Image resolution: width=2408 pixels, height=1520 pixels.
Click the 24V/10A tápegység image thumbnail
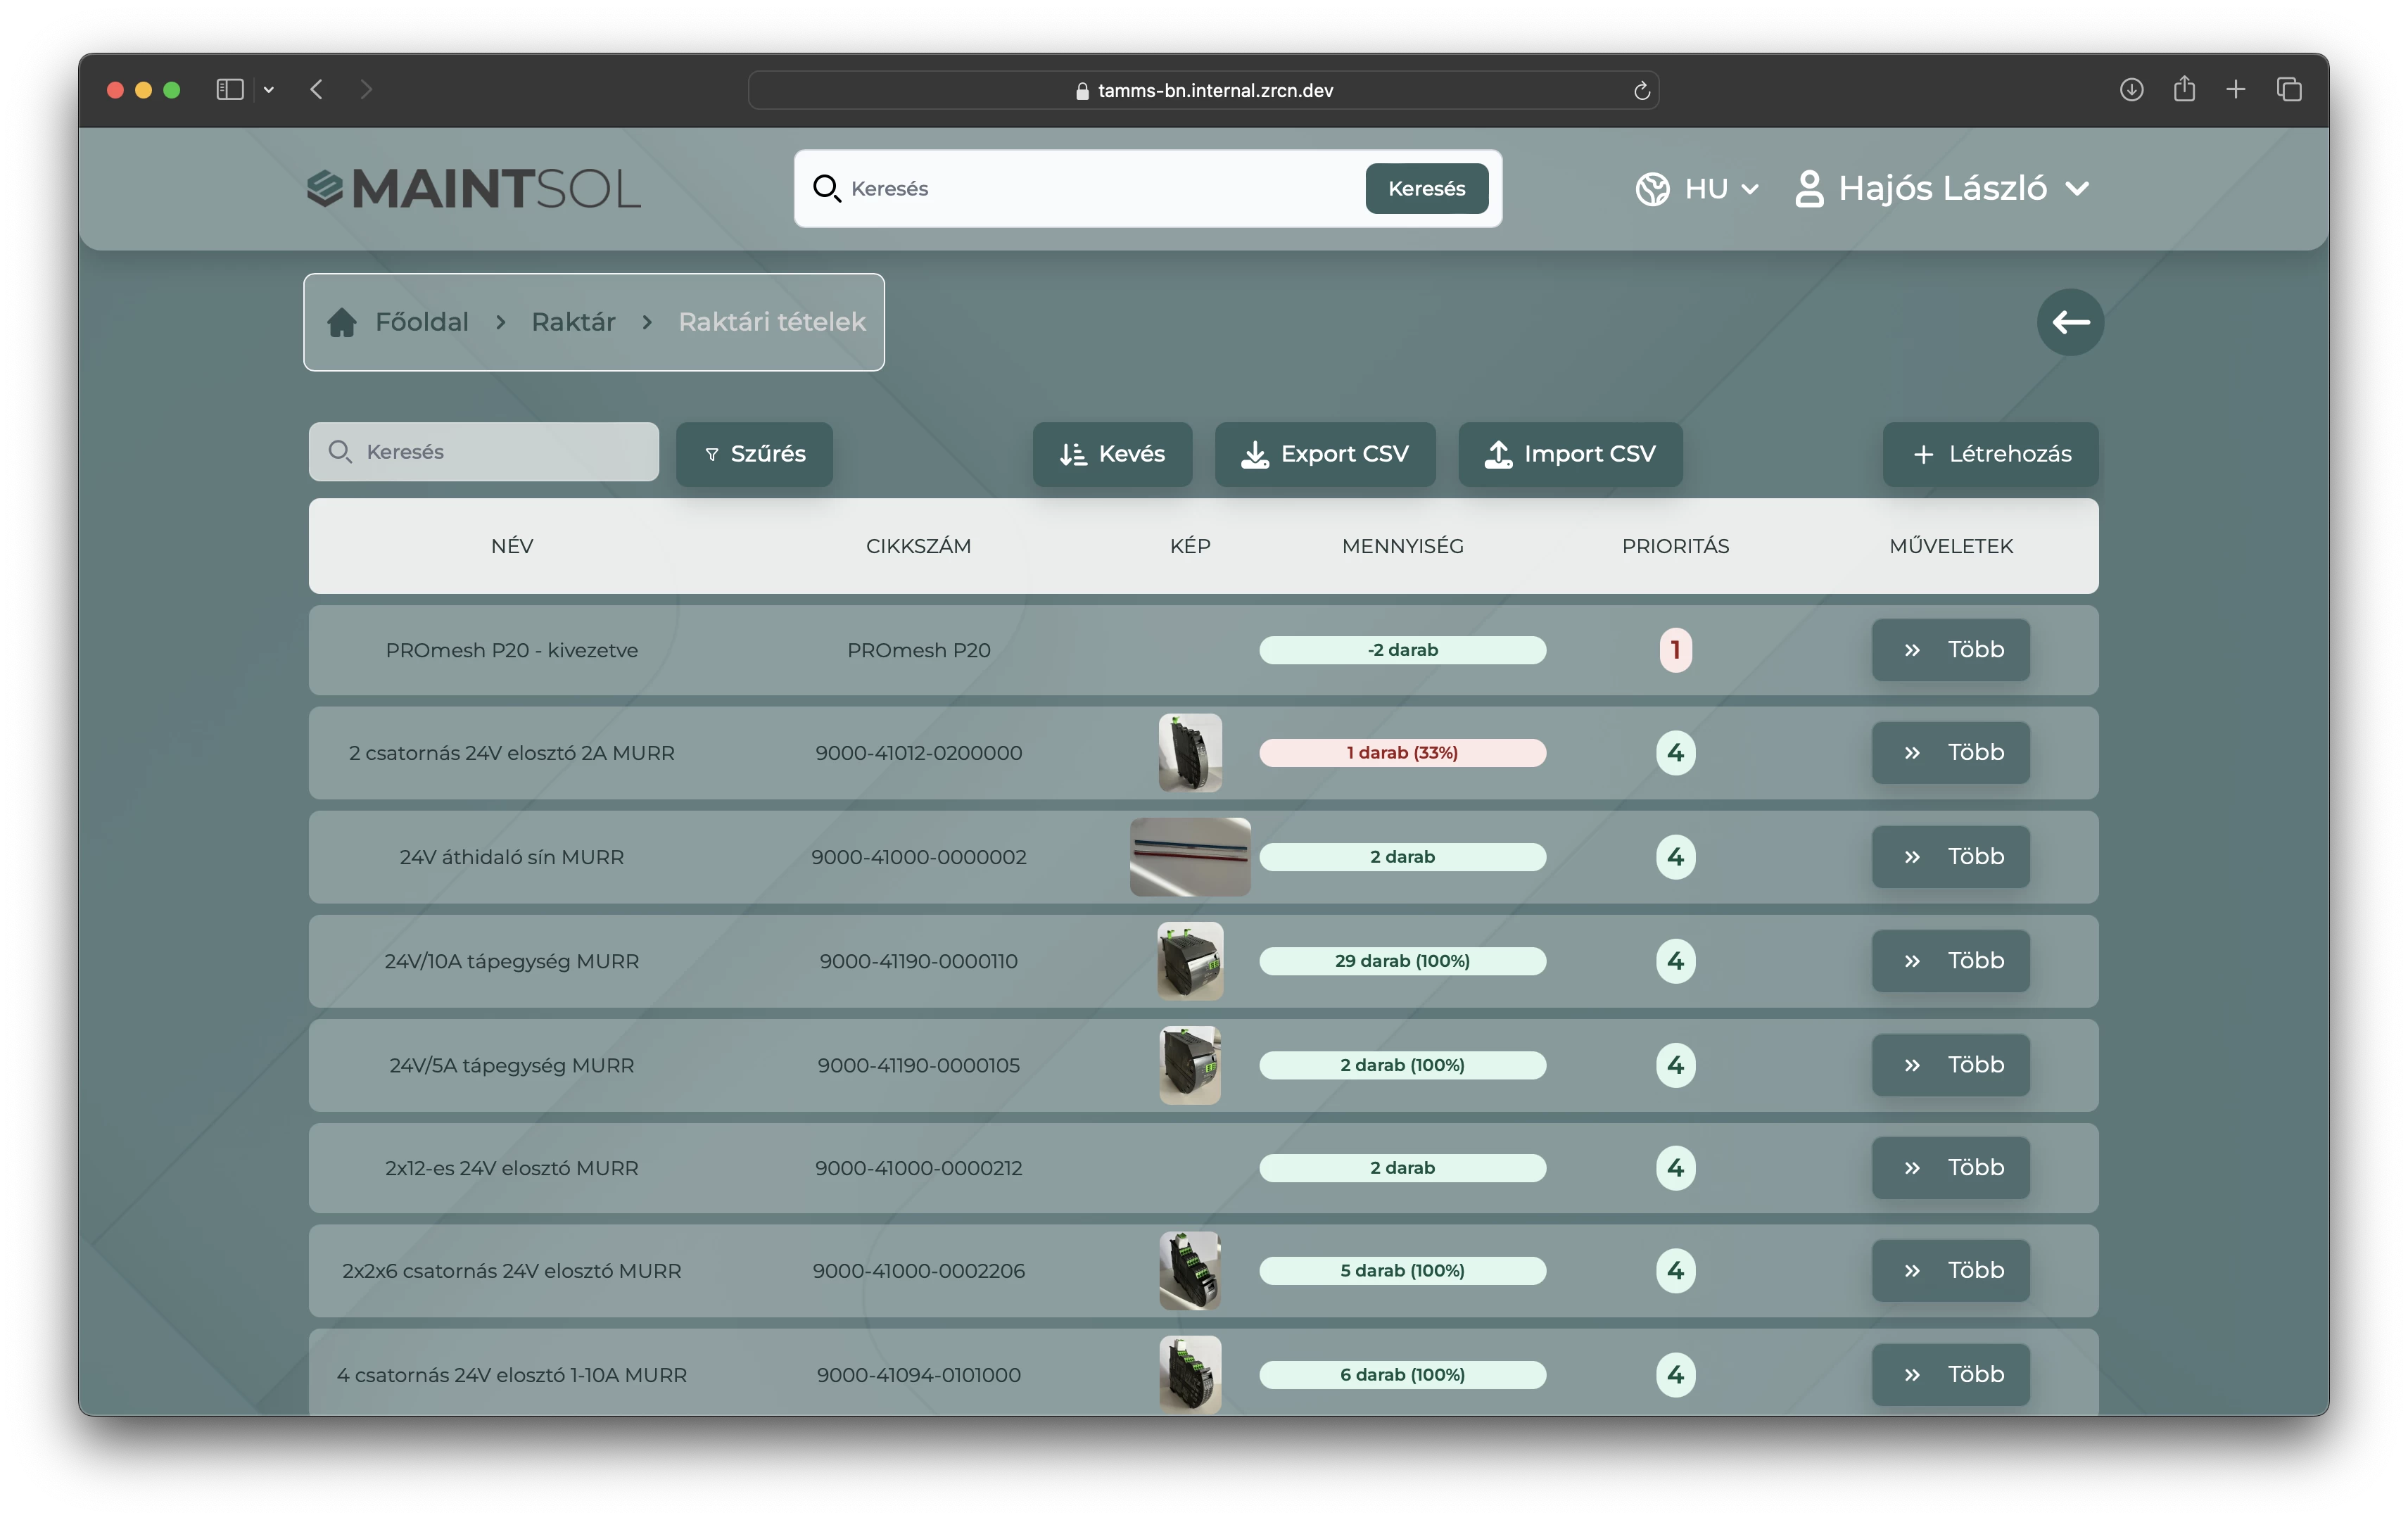1190,961
